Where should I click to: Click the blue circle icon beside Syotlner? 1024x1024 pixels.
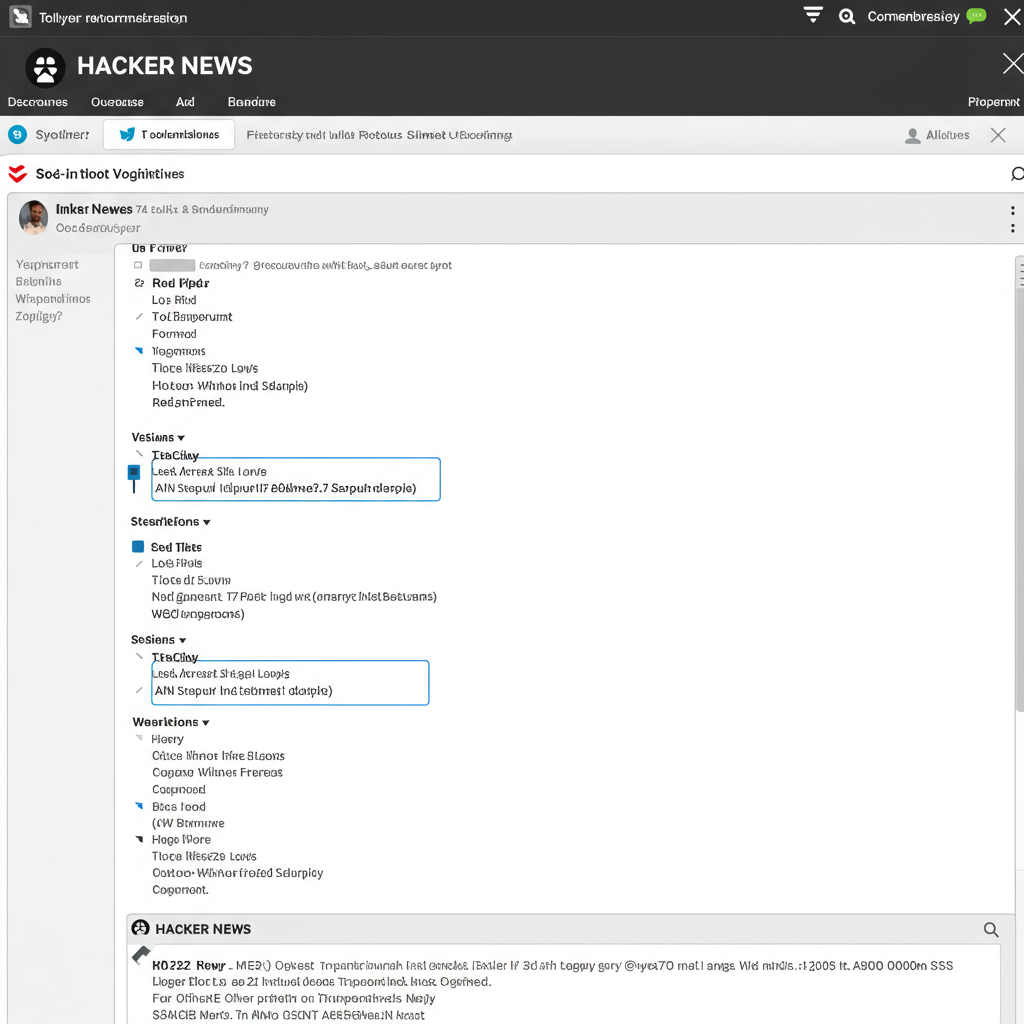click(x=18, y=135)
